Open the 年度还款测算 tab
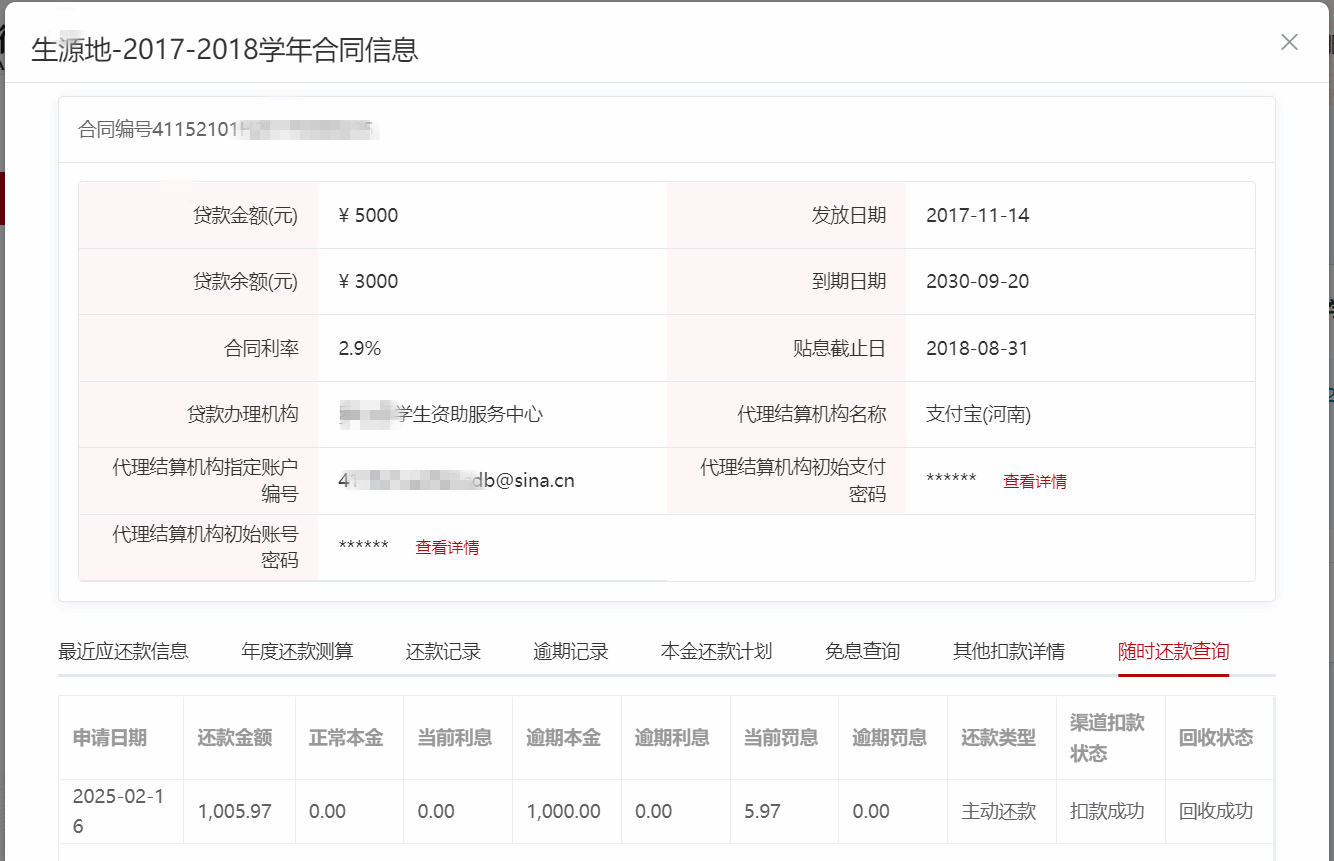 [297, 652]
